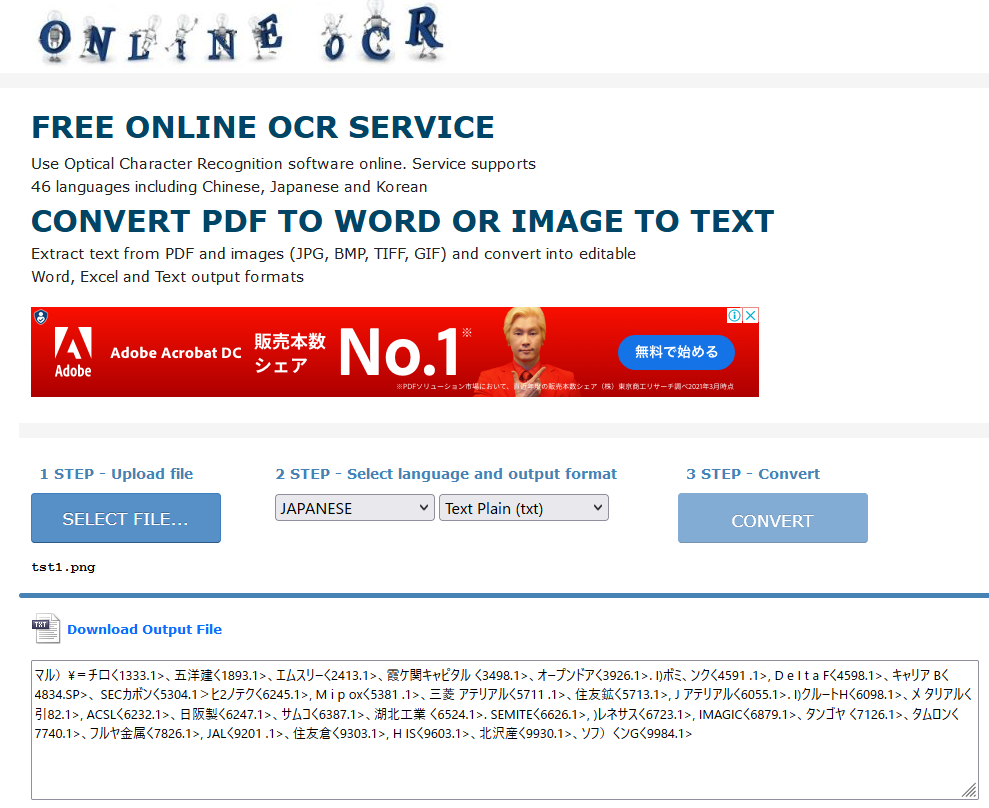Click the Online OCR logo

click(x=238, y=34)
